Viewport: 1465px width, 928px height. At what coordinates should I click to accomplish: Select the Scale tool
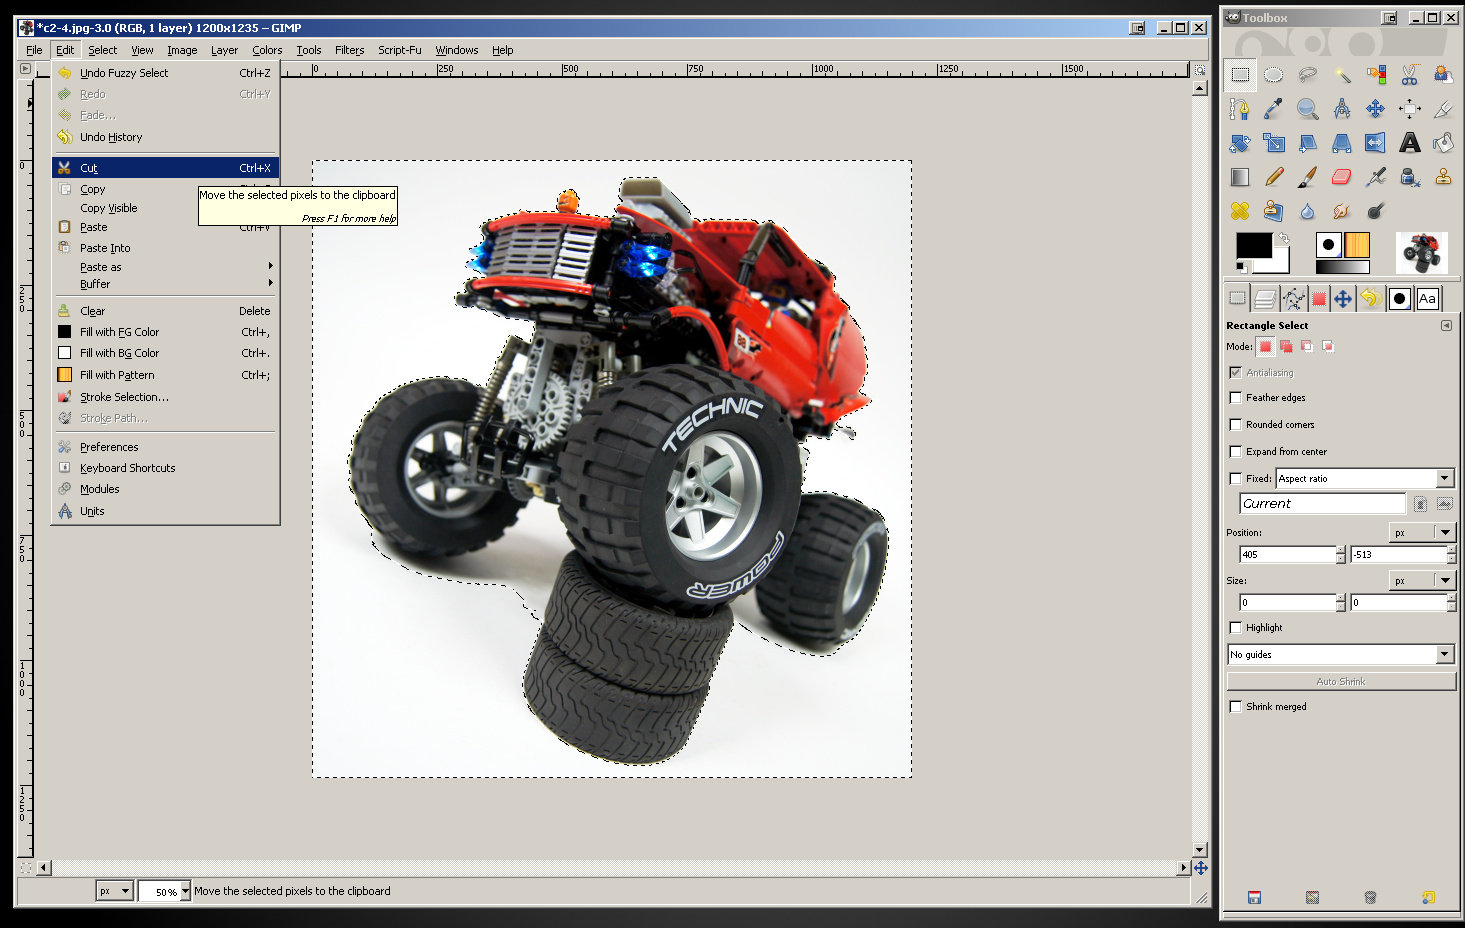point(1273,143)
